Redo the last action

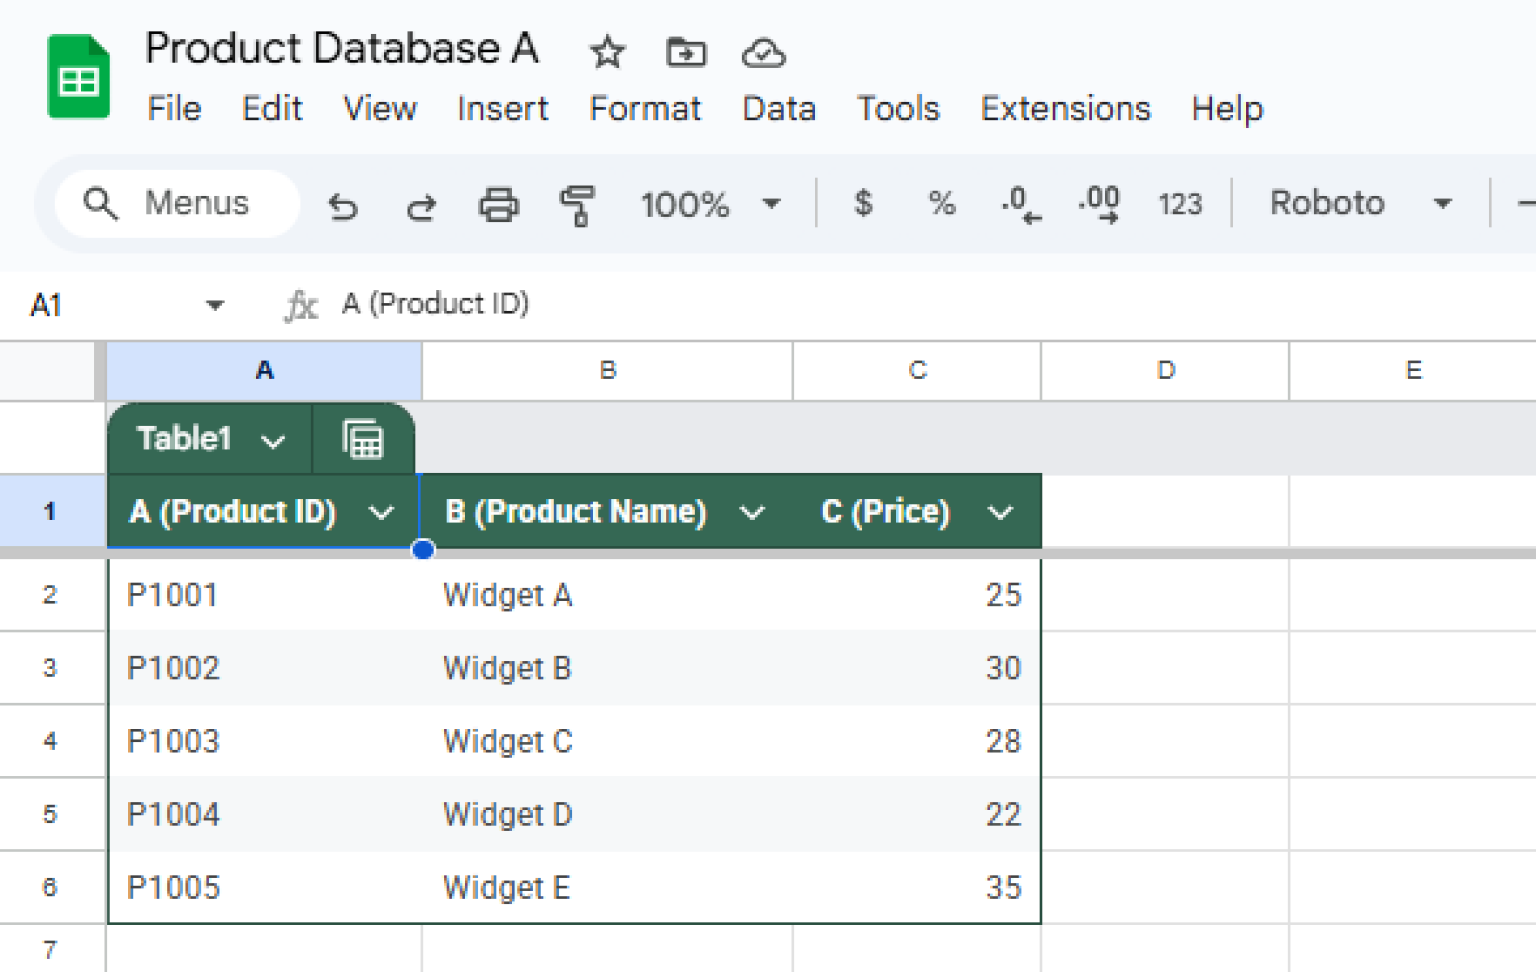[421, 205]
